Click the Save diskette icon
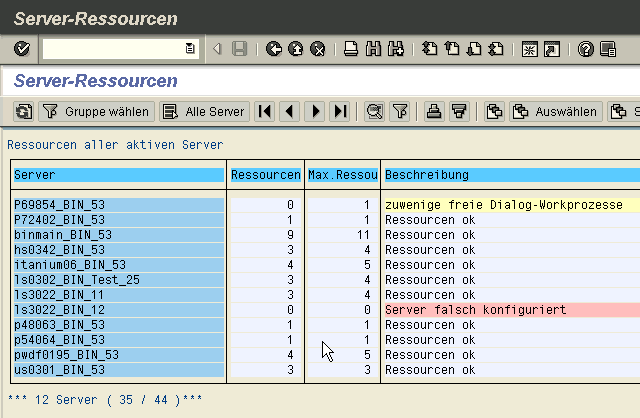The image size is (640, 418). [x=240, y=49]
